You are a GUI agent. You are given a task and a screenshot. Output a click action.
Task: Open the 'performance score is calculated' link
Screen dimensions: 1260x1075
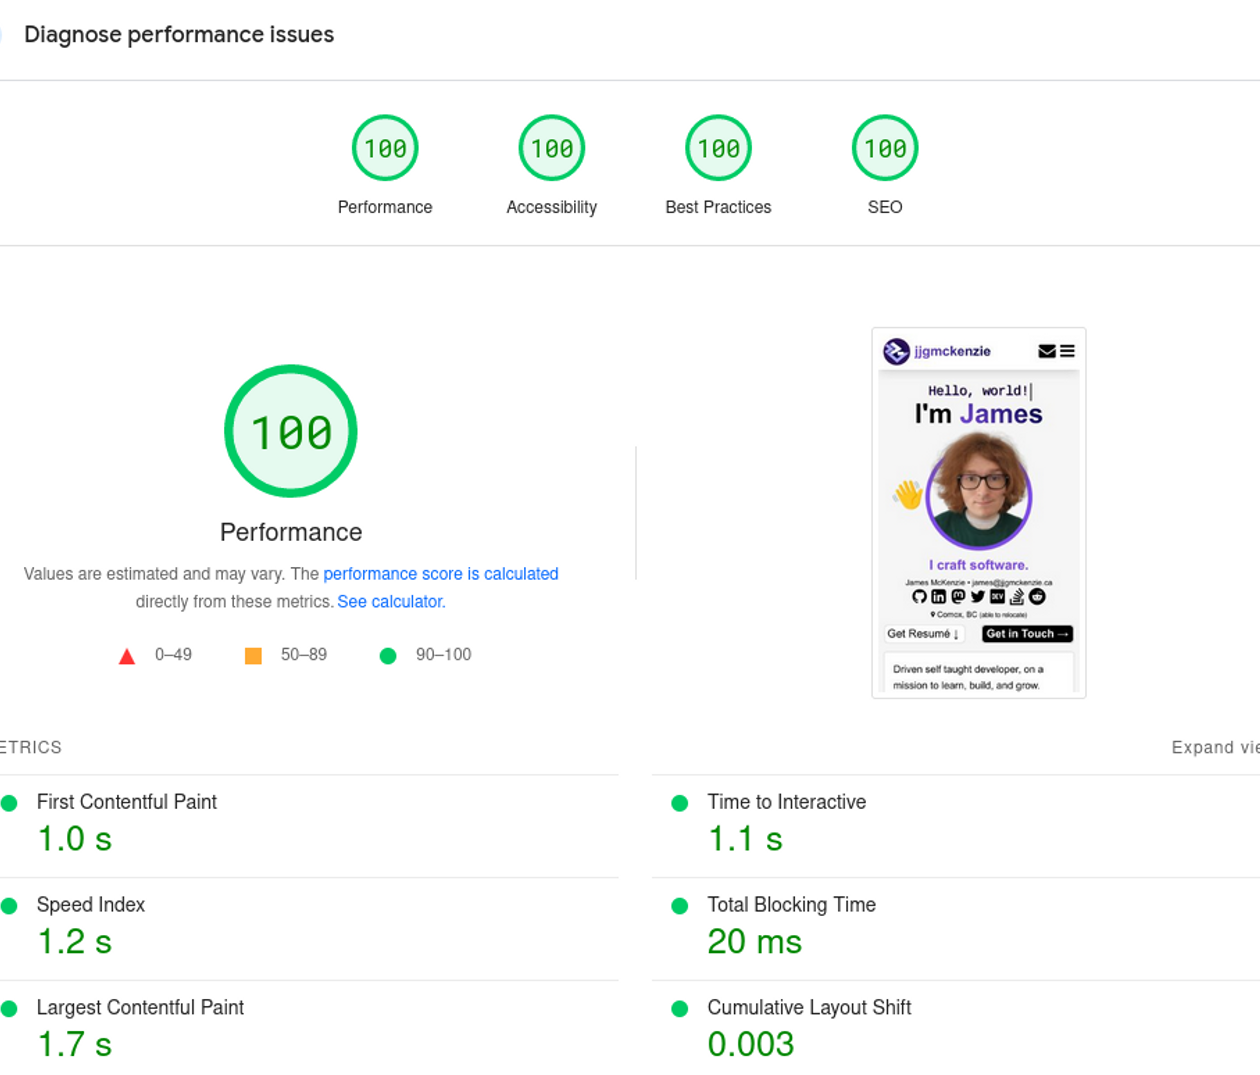click(440, 574)
